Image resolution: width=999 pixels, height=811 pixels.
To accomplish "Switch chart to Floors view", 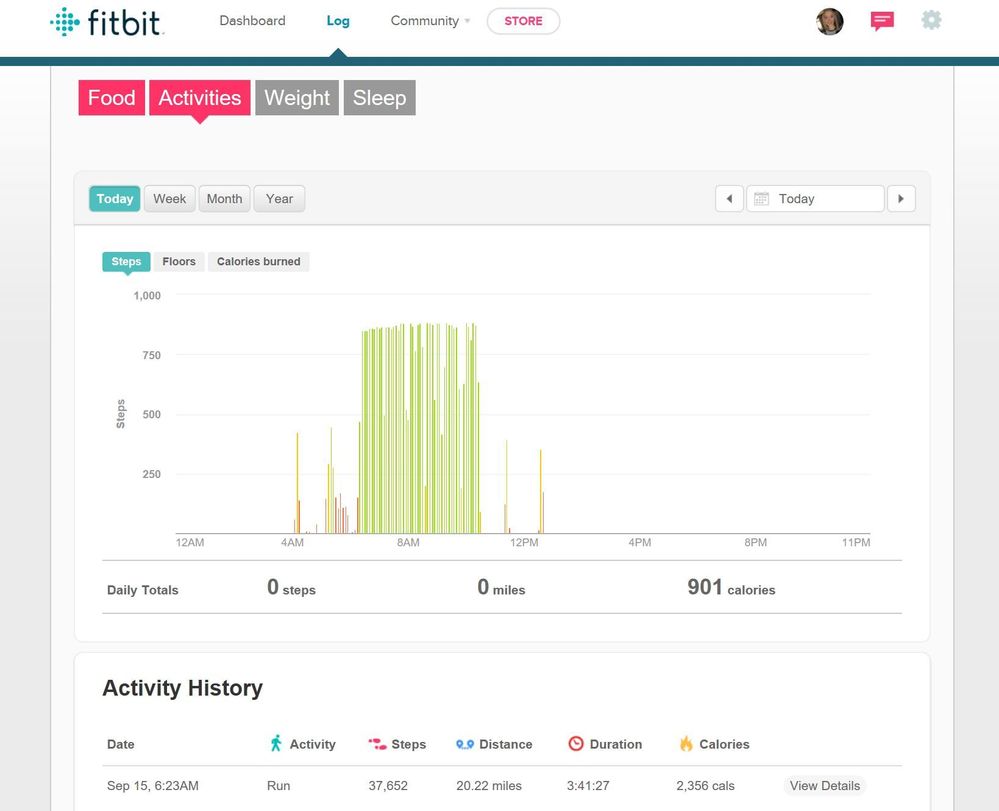I will [179, 262].
